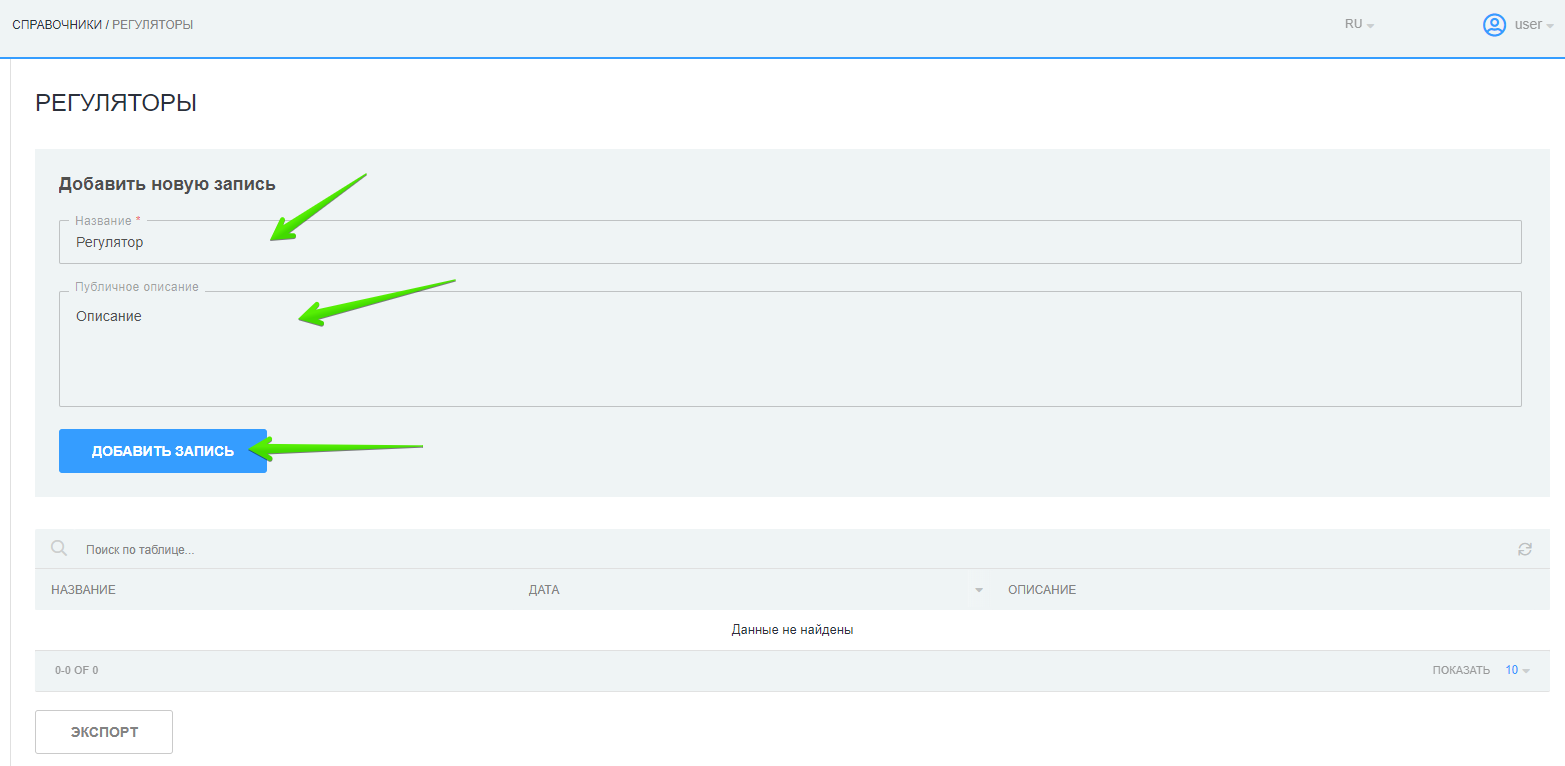Expand the user account menu caret
Viewport: 1565px width, 766px height.
[x=1549, y=26]
